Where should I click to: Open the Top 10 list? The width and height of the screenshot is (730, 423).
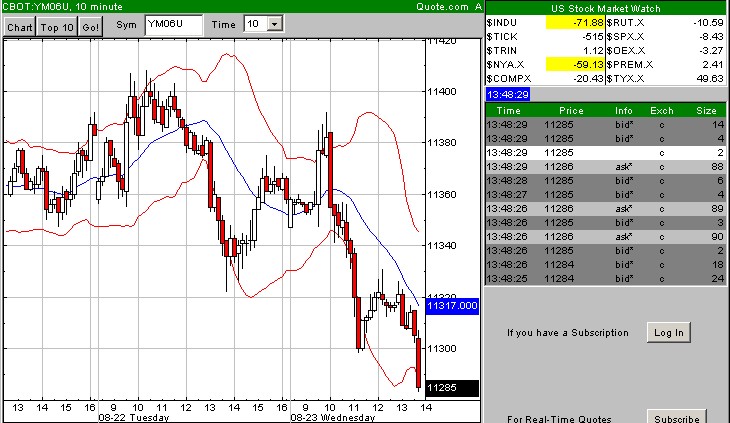click(56, 25)
